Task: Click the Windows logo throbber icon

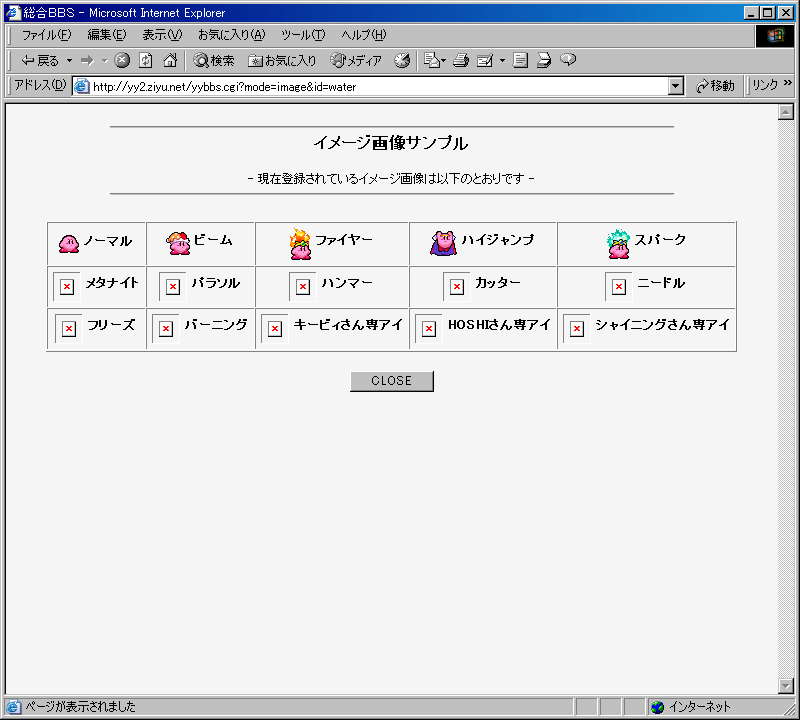Action: click(x=774, y=36)
